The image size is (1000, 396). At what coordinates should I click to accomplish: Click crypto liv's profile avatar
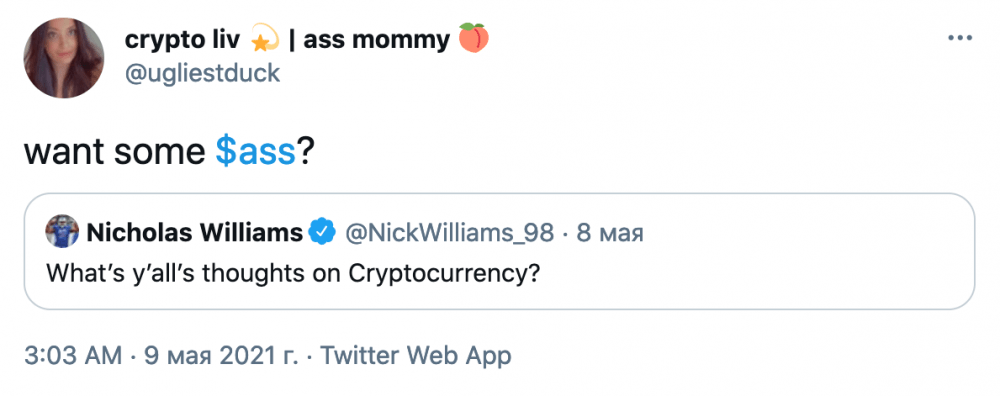coord(64,58)
